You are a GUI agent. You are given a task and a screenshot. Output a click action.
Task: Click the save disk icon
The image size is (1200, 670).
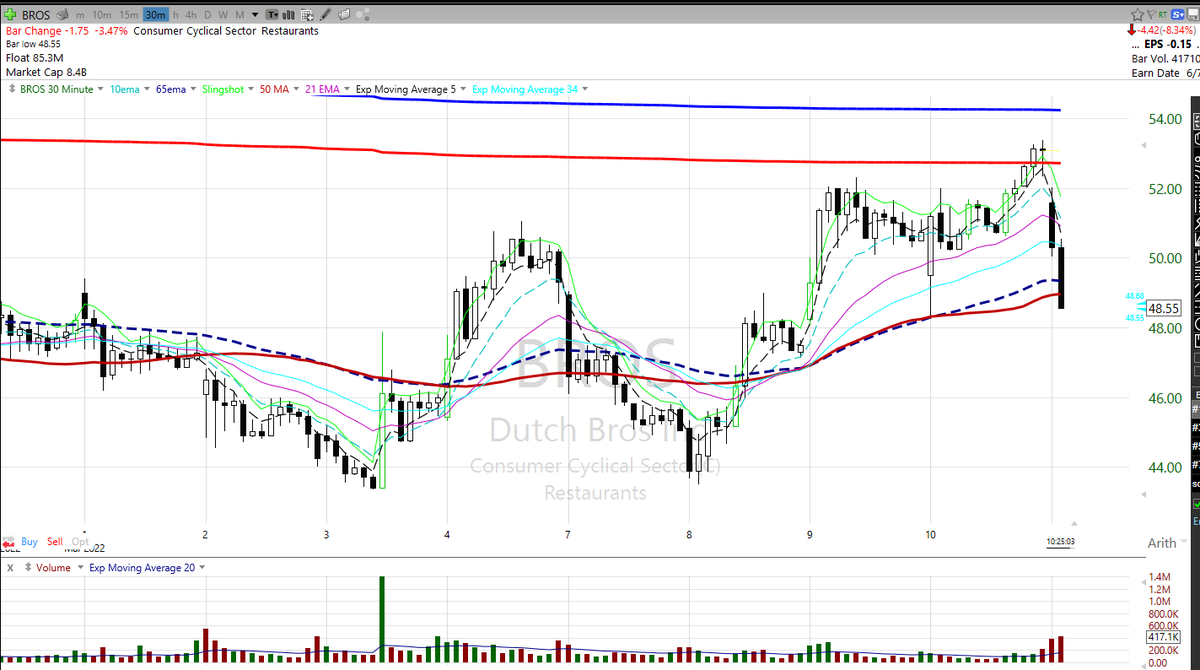(x=1193, y=14)
